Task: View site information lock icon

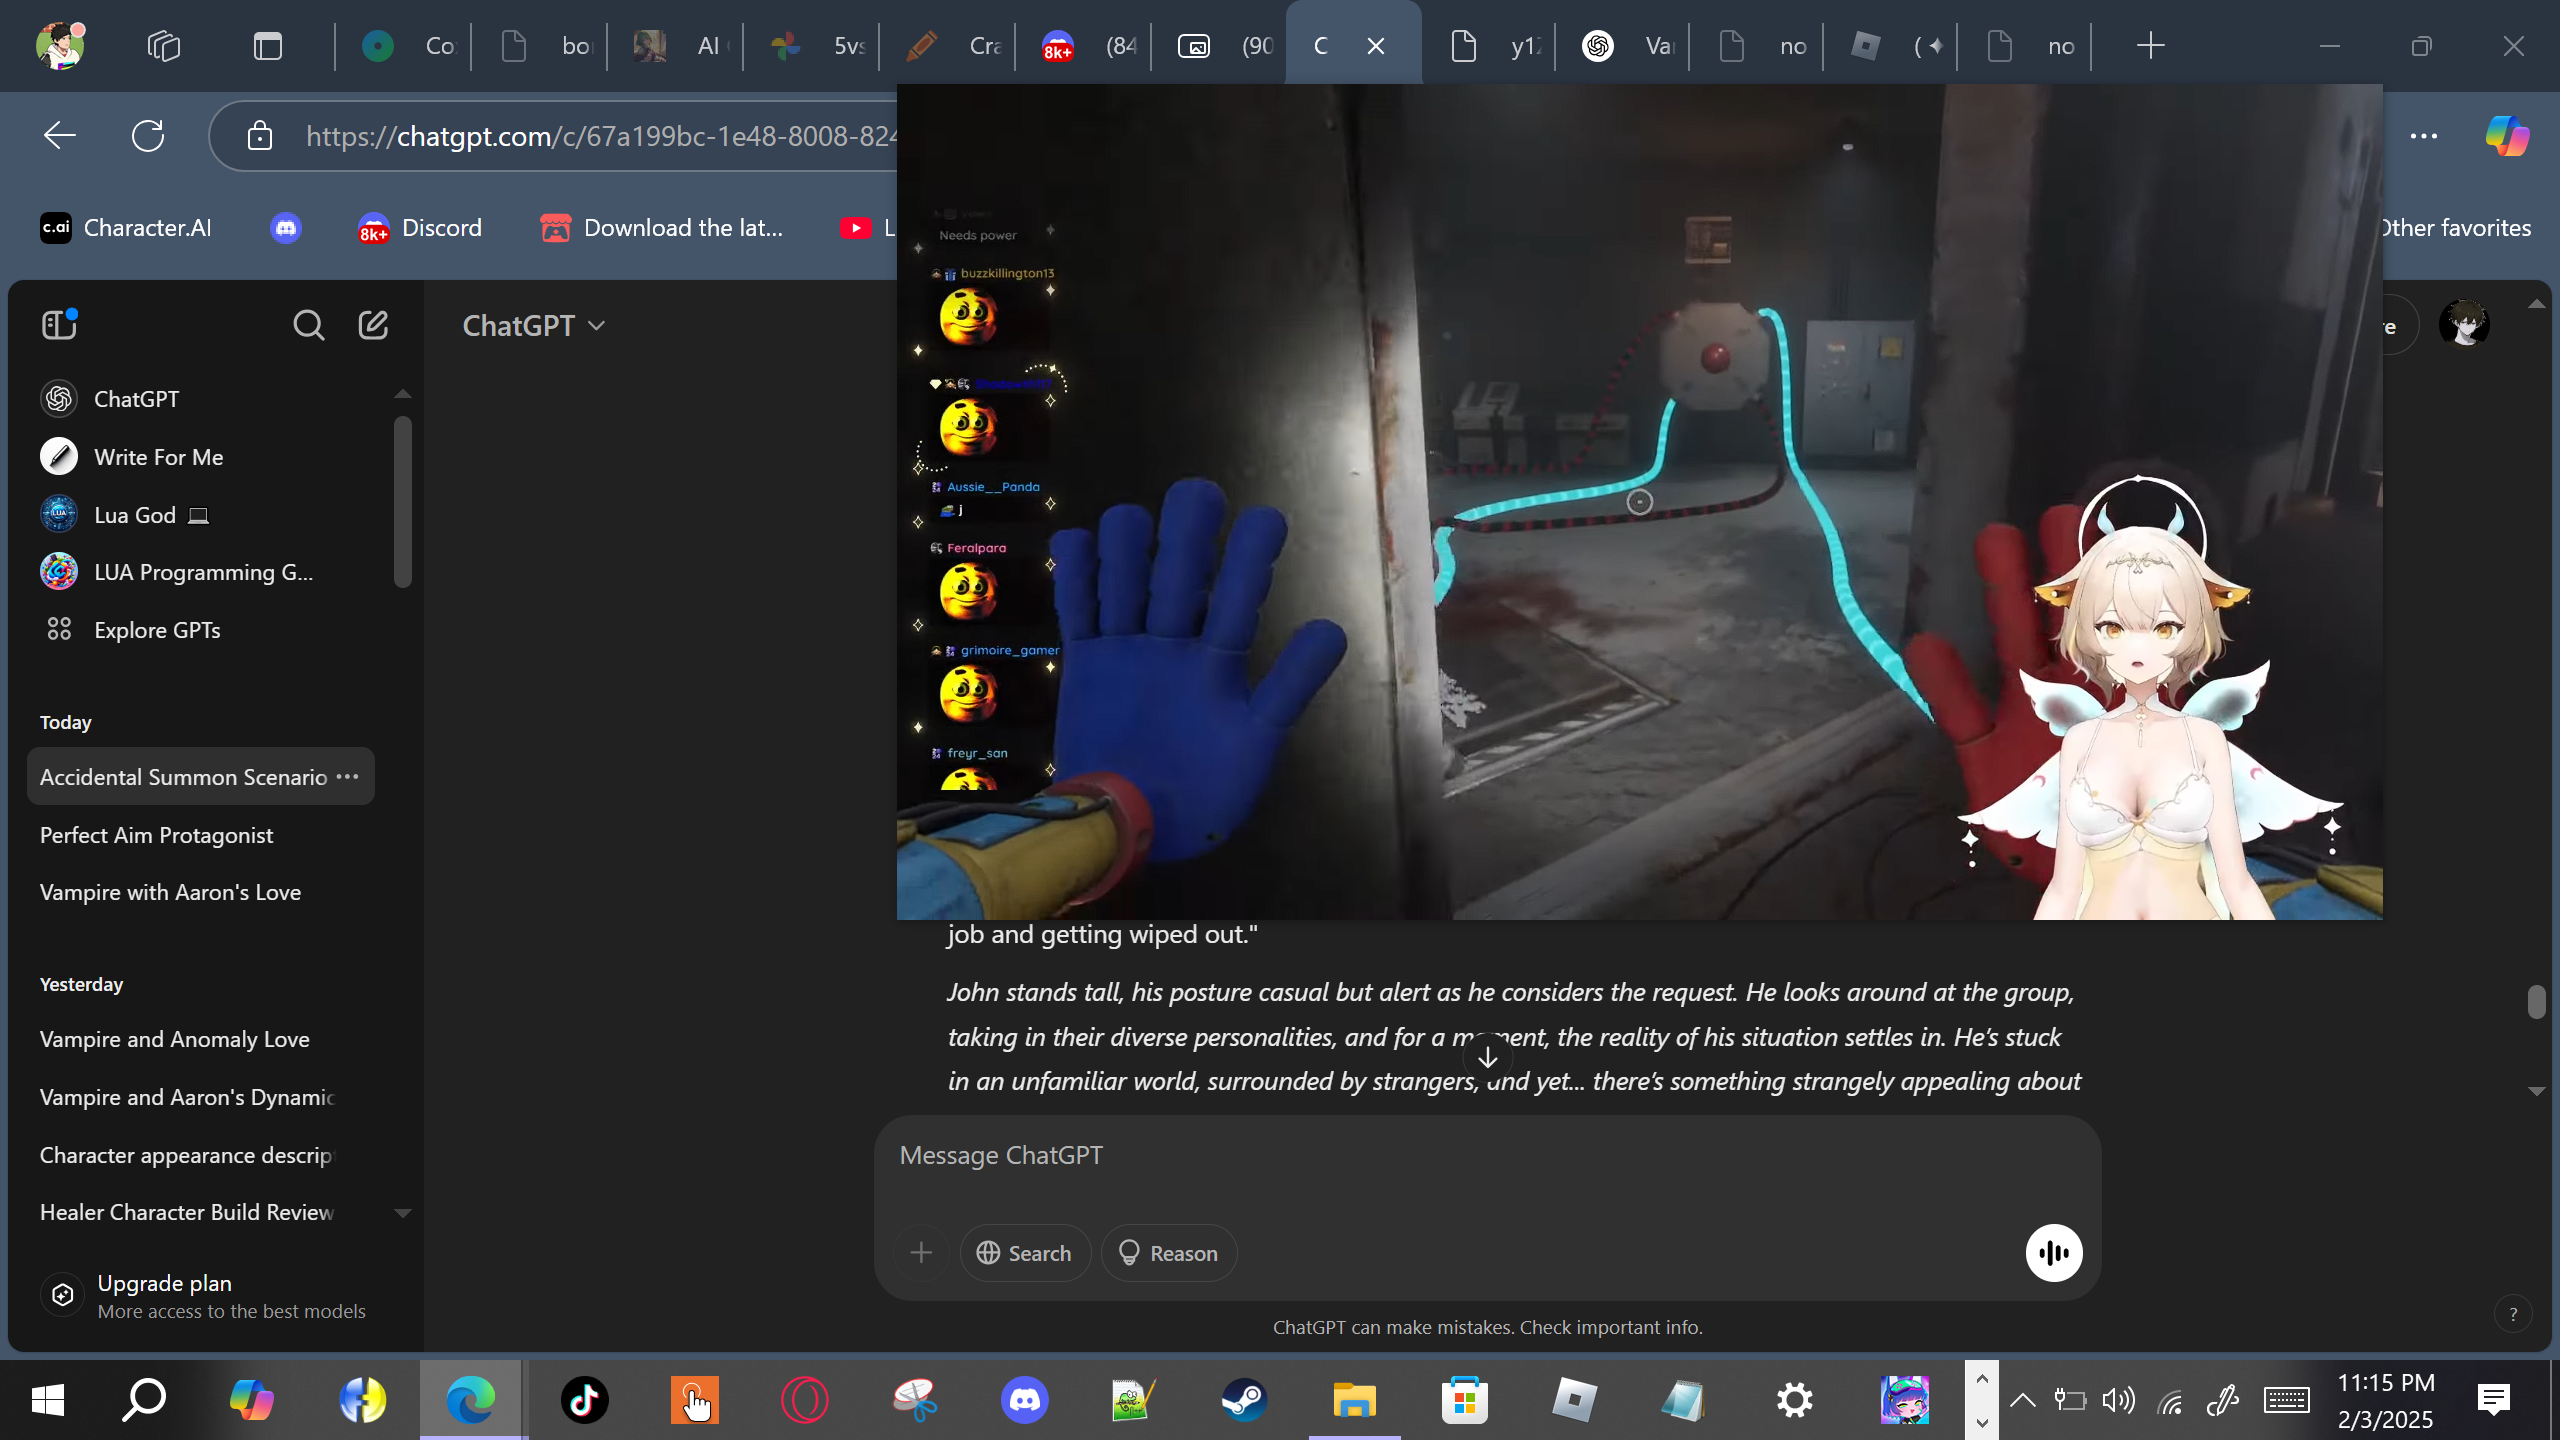Action: [x=260, y=135]
